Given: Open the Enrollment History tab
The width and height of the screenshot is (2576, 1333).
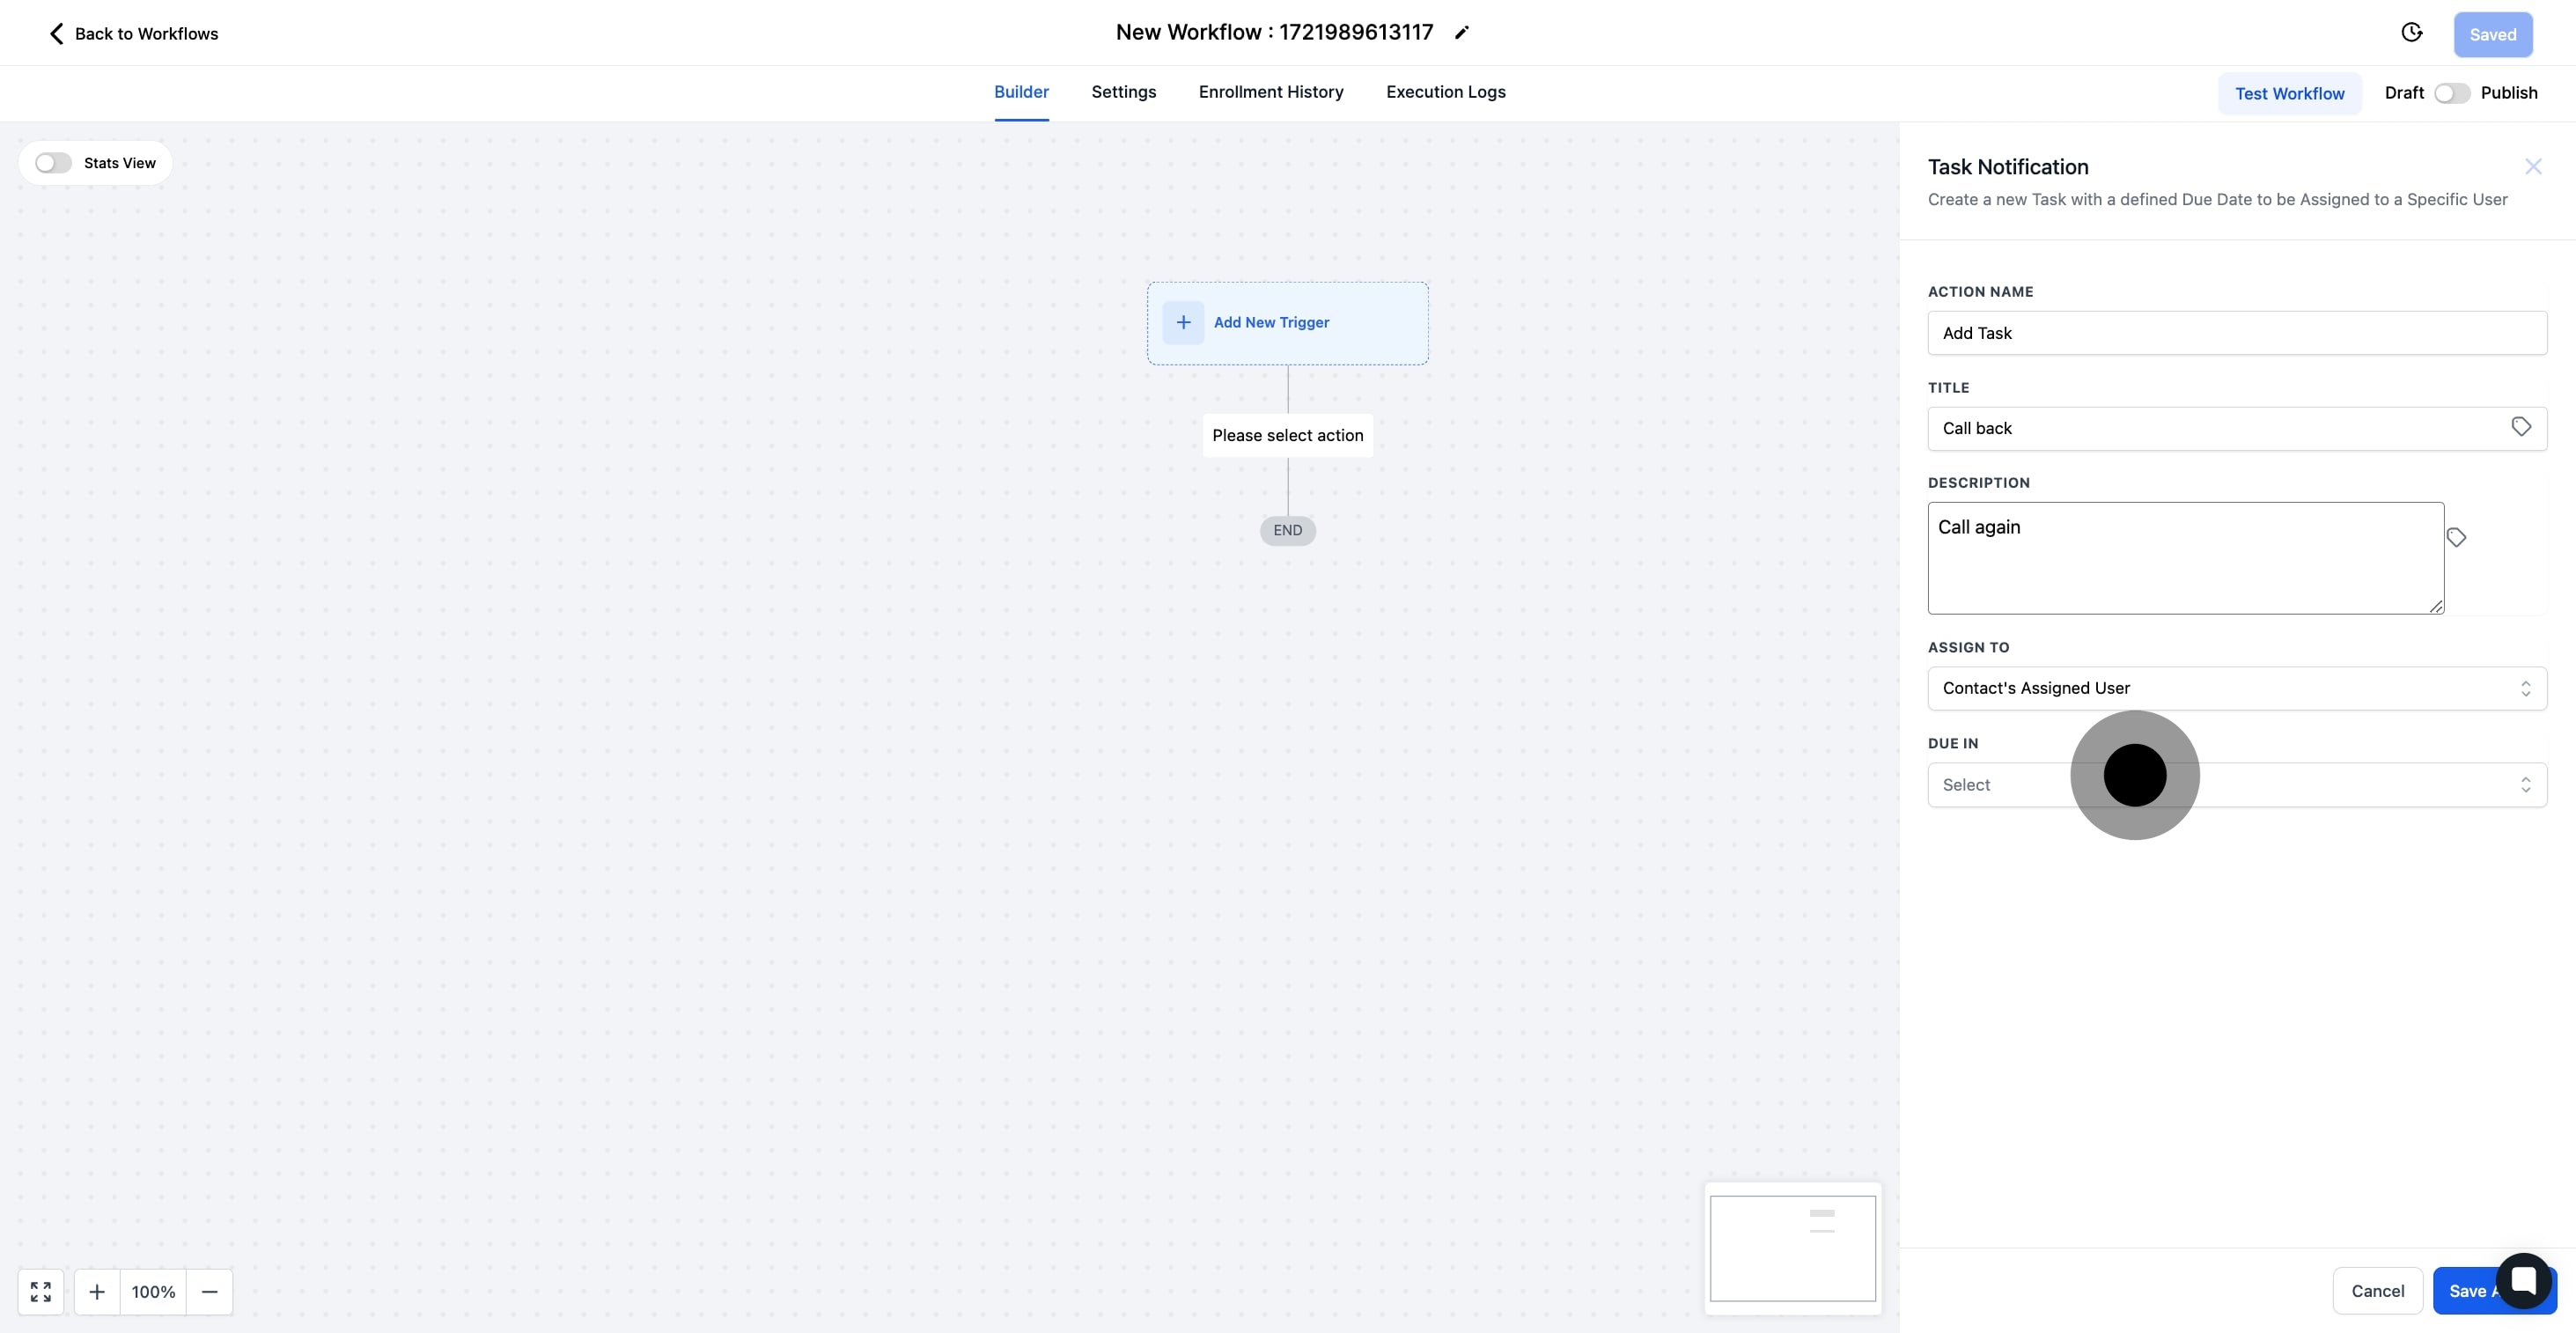Looking at the screenshot, I should click(1270, 92).
